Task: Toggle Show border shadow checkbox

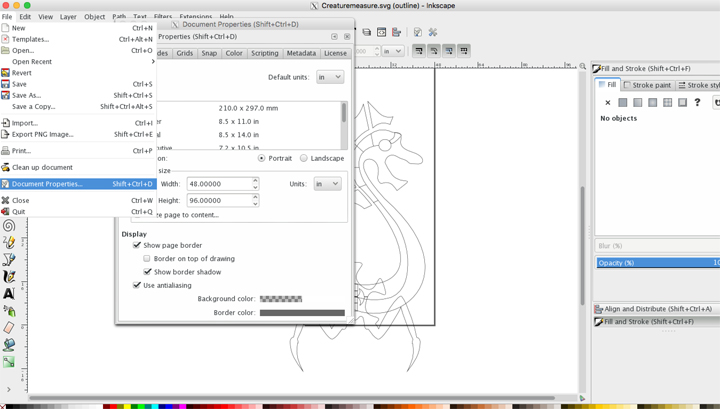Action: [x=147, y=272]
